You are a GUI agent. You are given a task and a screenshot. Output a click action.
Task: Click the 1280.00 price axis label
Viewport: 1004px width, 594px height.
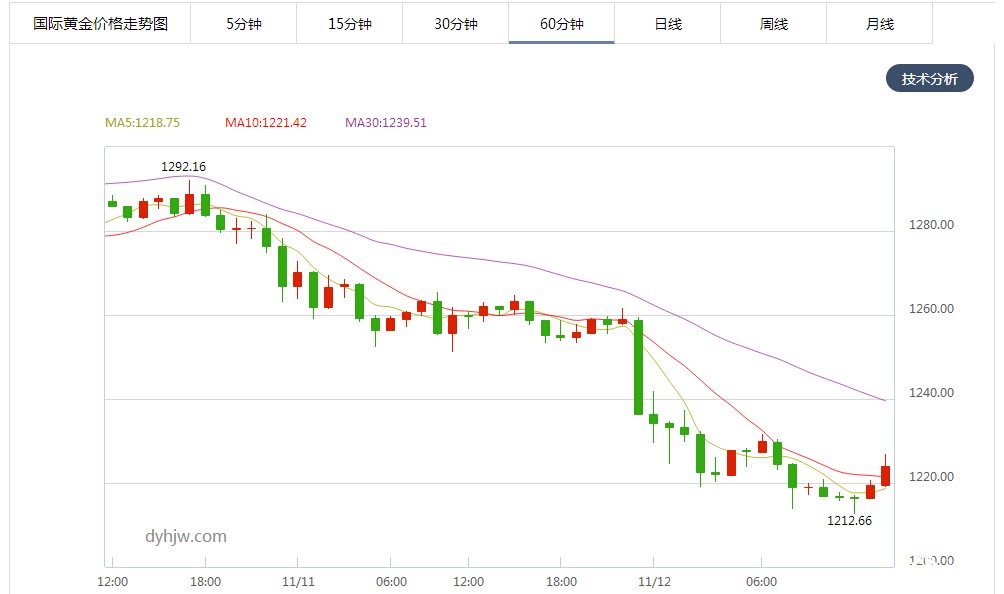point(931,225)
